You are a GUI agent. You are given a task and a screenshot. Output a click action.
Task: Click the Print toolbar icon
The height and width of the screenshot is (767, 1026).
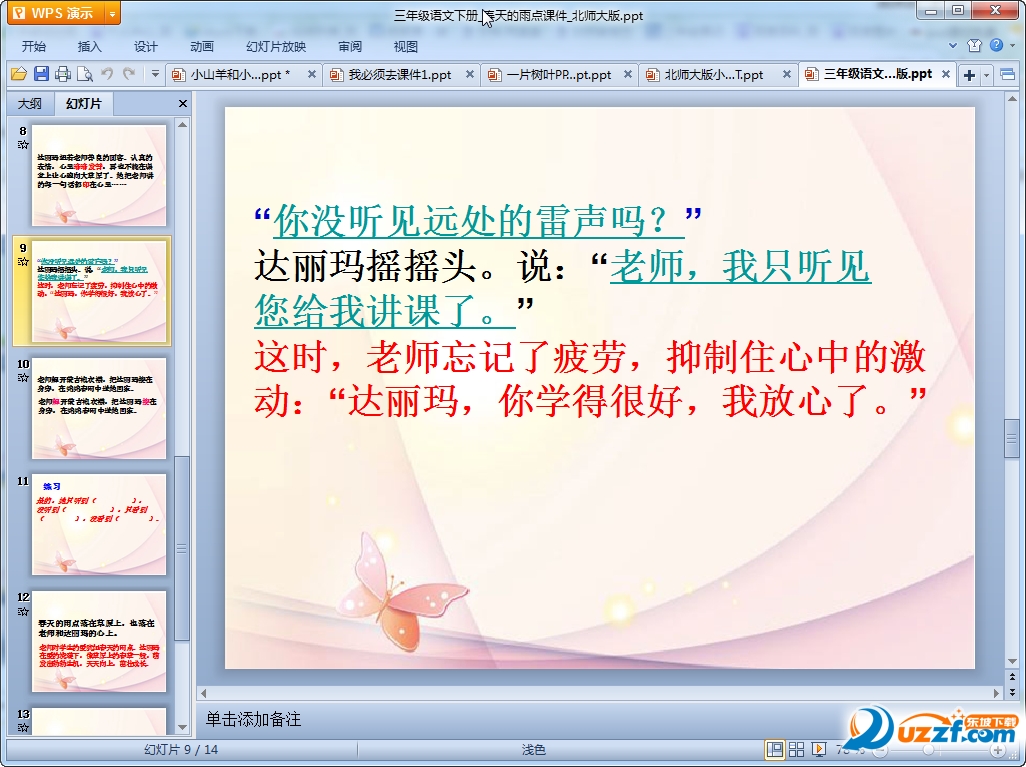[63, 74]
